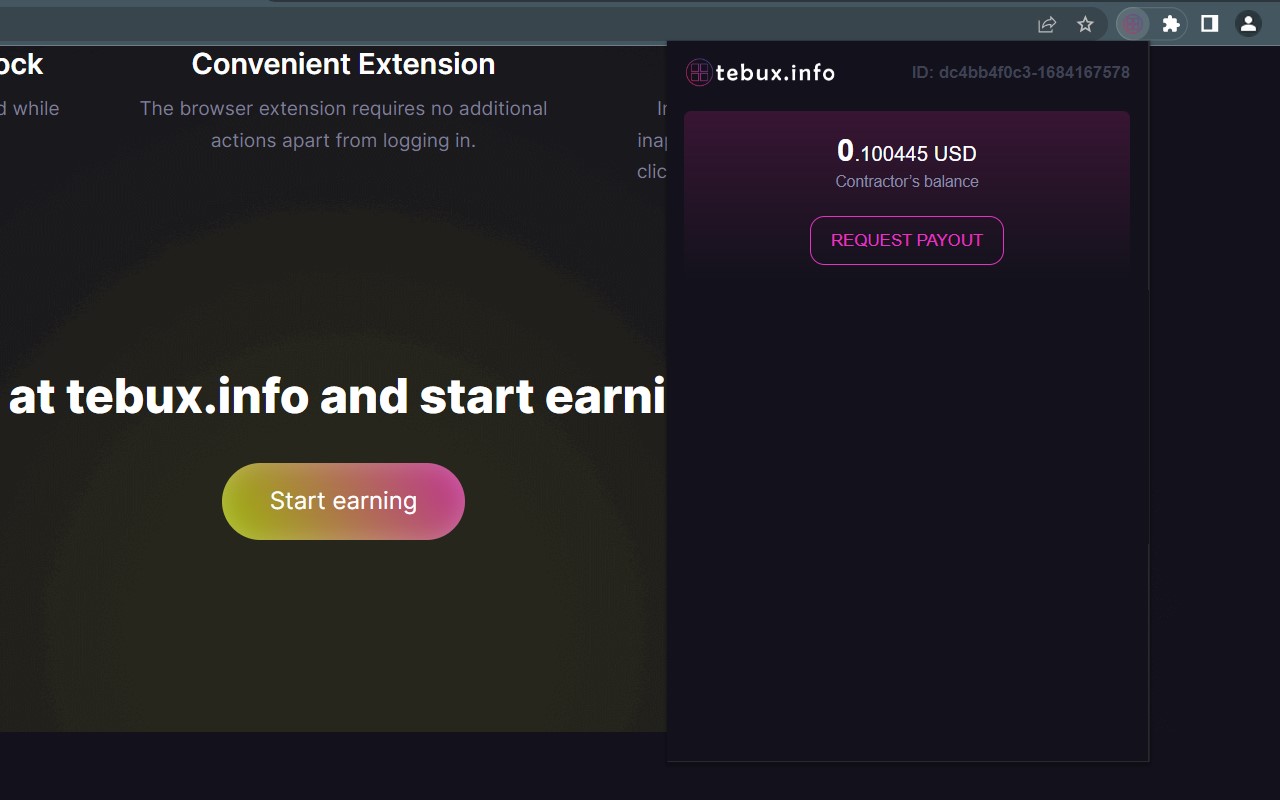Click the Contractor's balance label
The height and width of the screenshot is (800, 1280).
point(906,182)
